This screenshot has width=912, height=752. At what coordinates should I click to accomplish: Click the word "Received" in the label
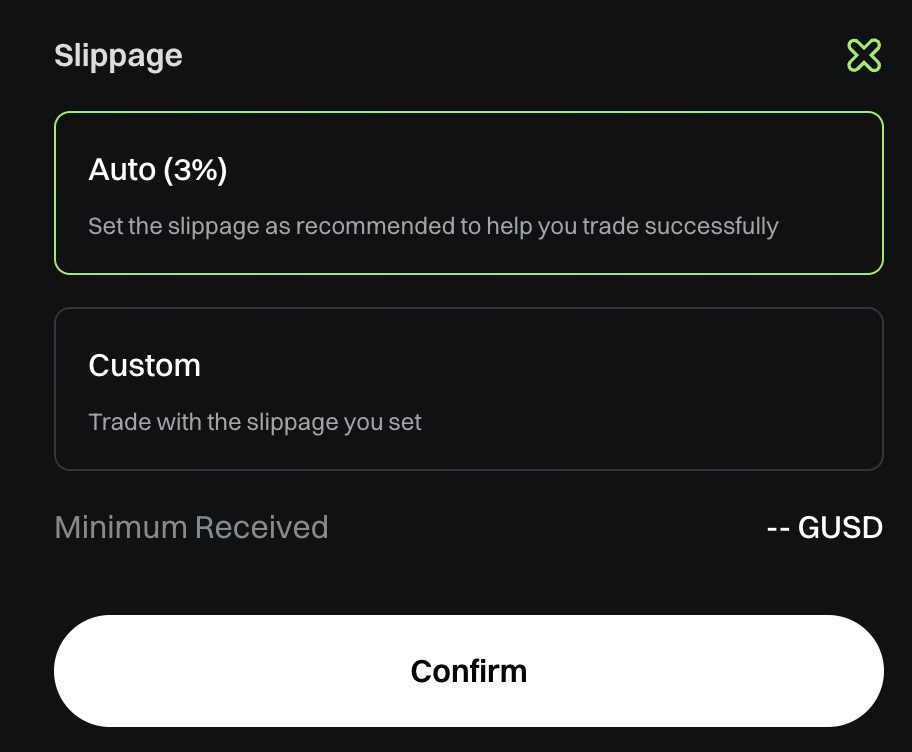click(261, 527)
